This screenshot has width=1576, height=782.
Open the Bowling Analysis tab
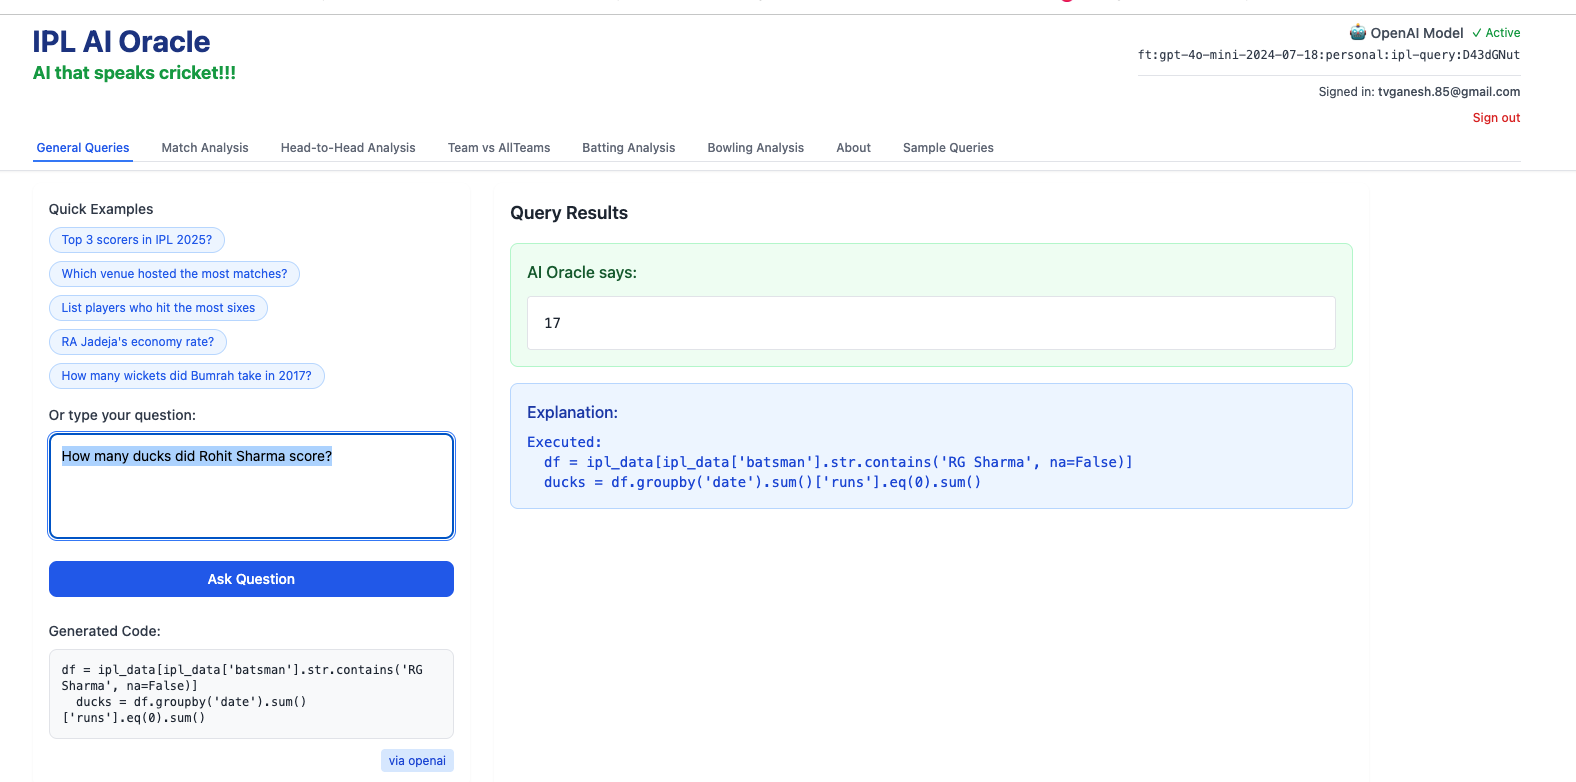(755, 148)
